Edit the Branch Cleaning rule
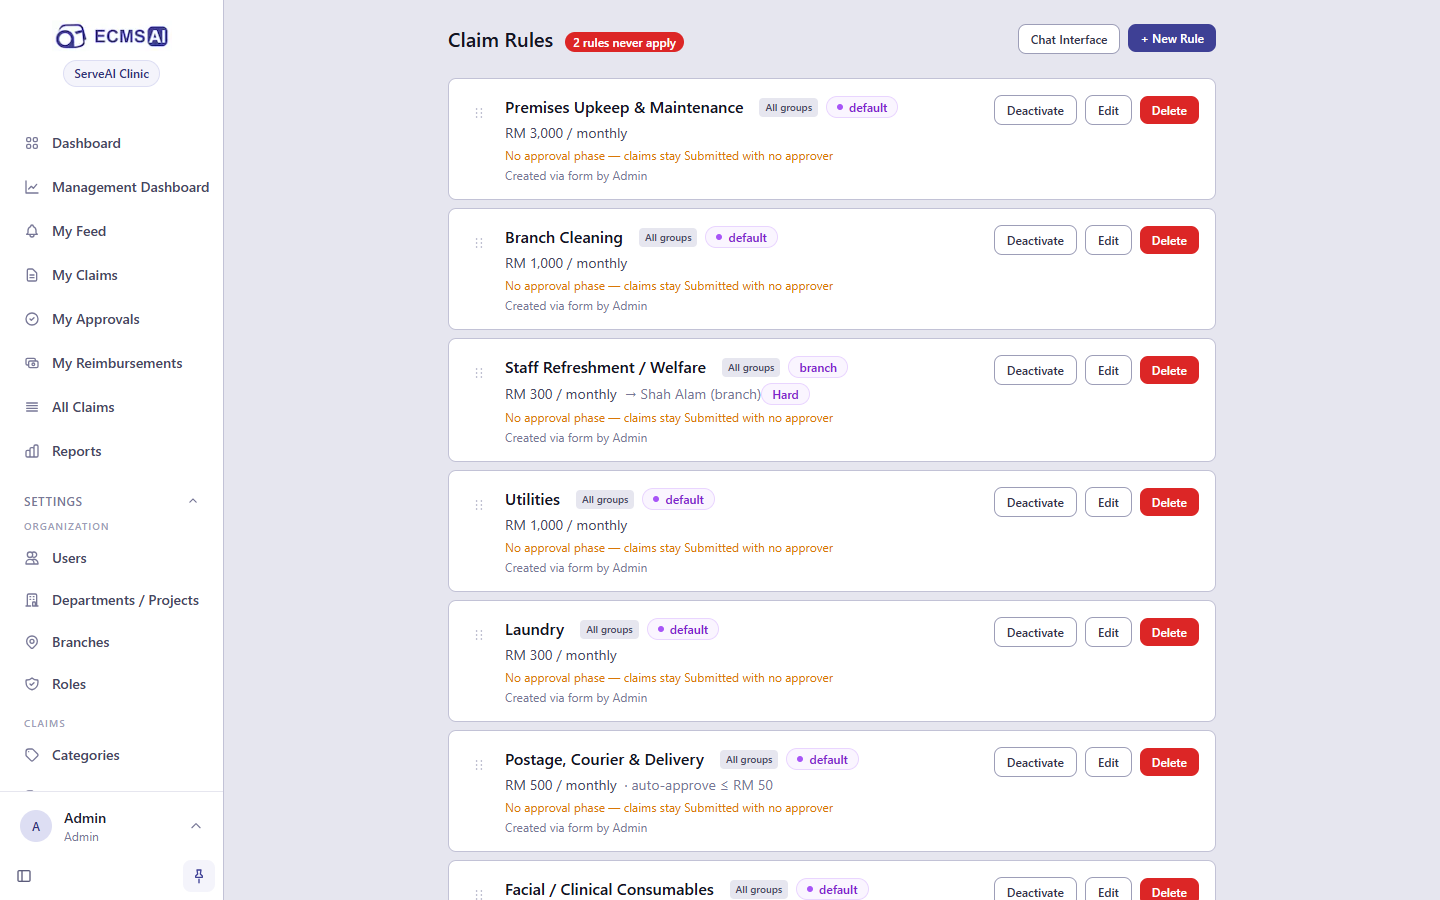Screen dimensions: 1440x900 coord(1108,241)
